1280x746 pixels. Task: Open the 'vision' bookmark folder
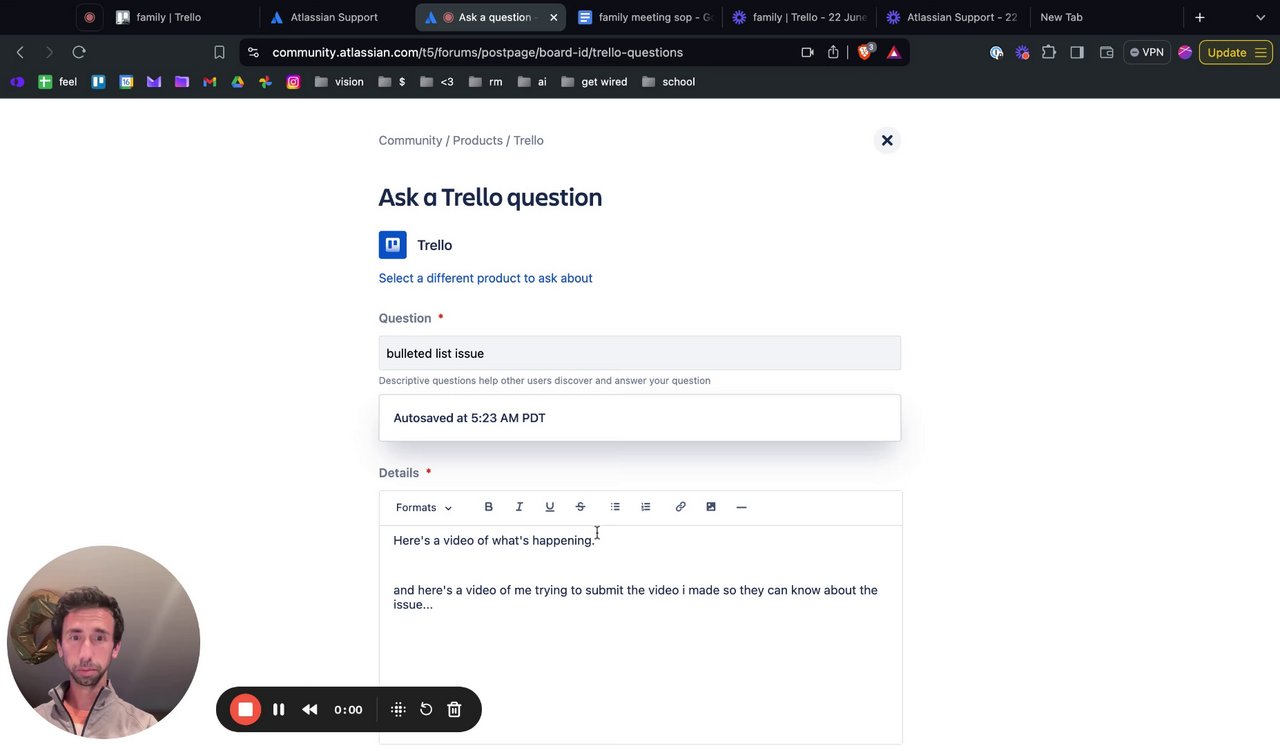point(339,82)
